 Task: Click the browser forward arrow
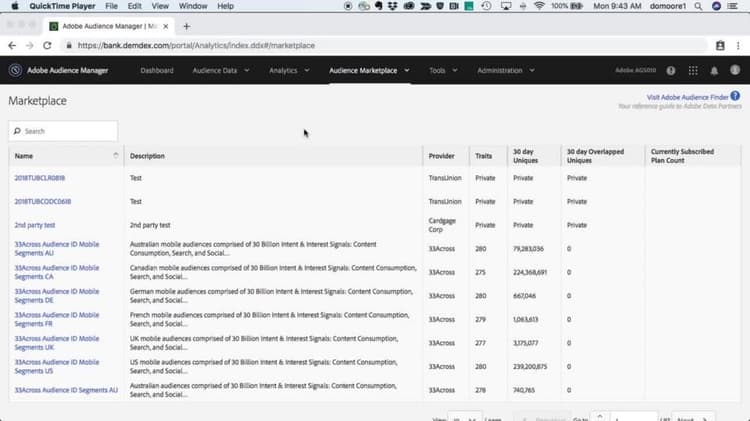tap(30, 45)
